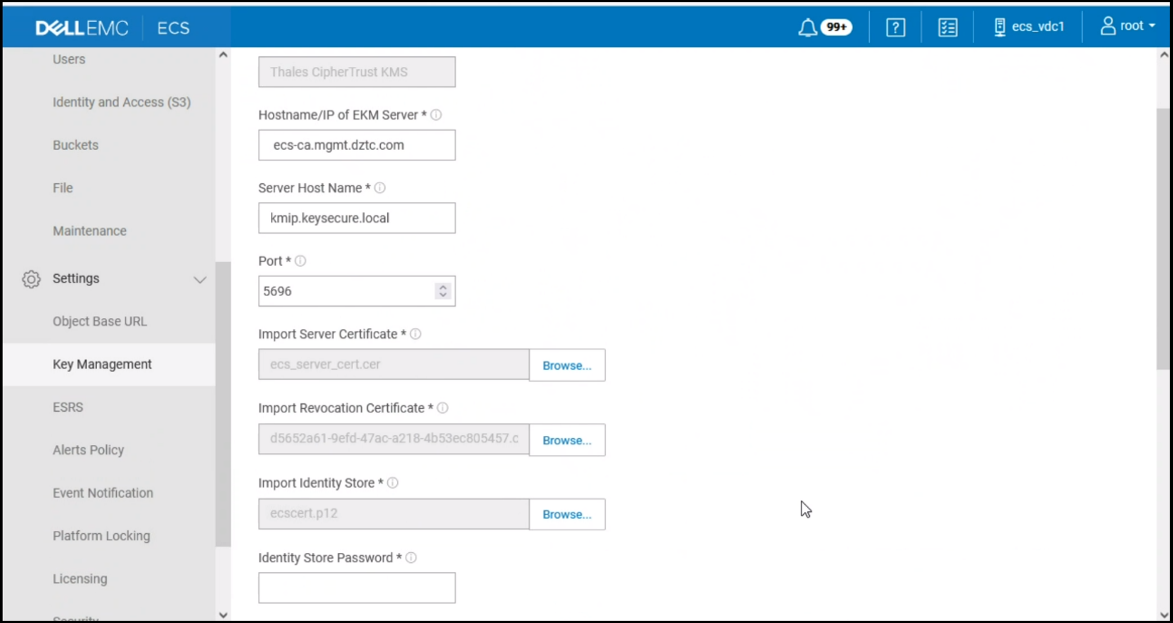Click the Port number field

coord(357,291)
